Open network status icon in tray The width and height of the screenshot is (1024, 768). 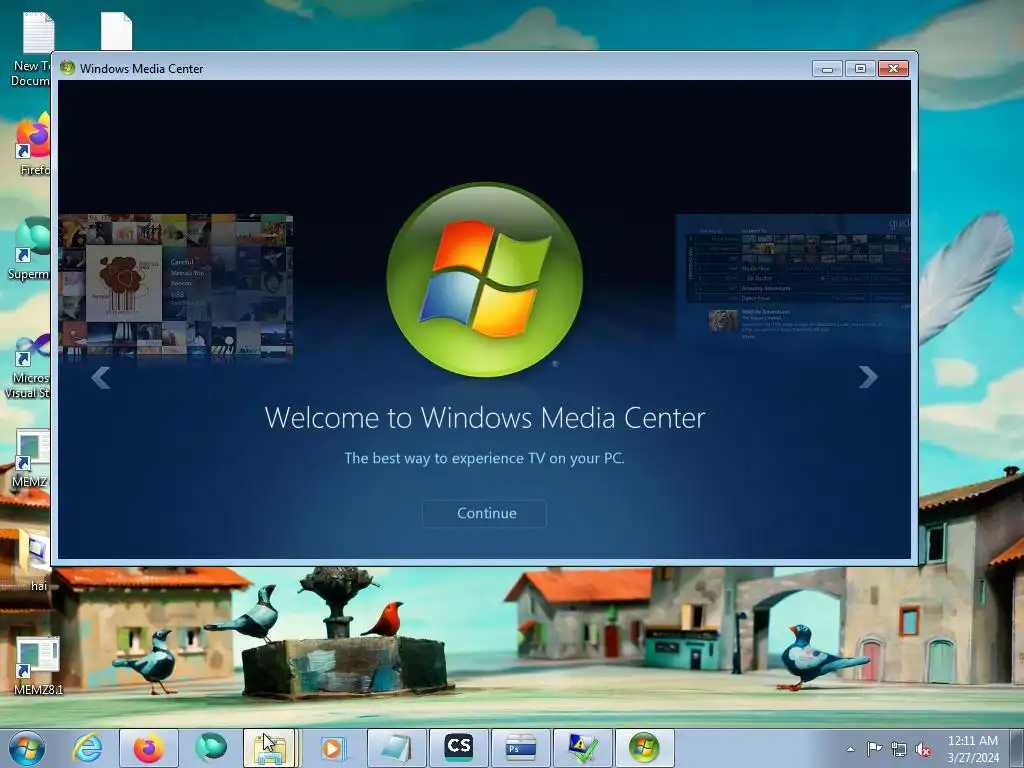tap(899, 749)
